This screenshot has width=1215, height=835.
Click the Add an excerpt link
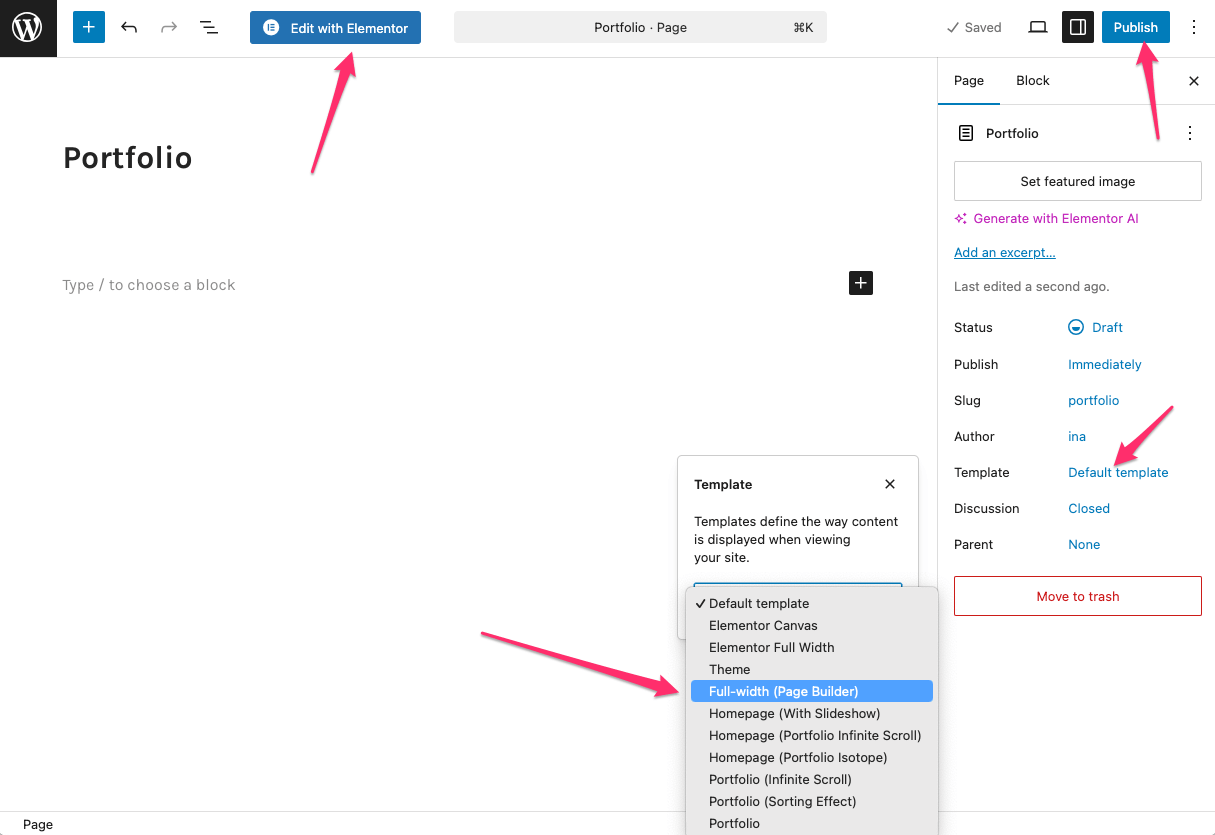point(1004,252)
